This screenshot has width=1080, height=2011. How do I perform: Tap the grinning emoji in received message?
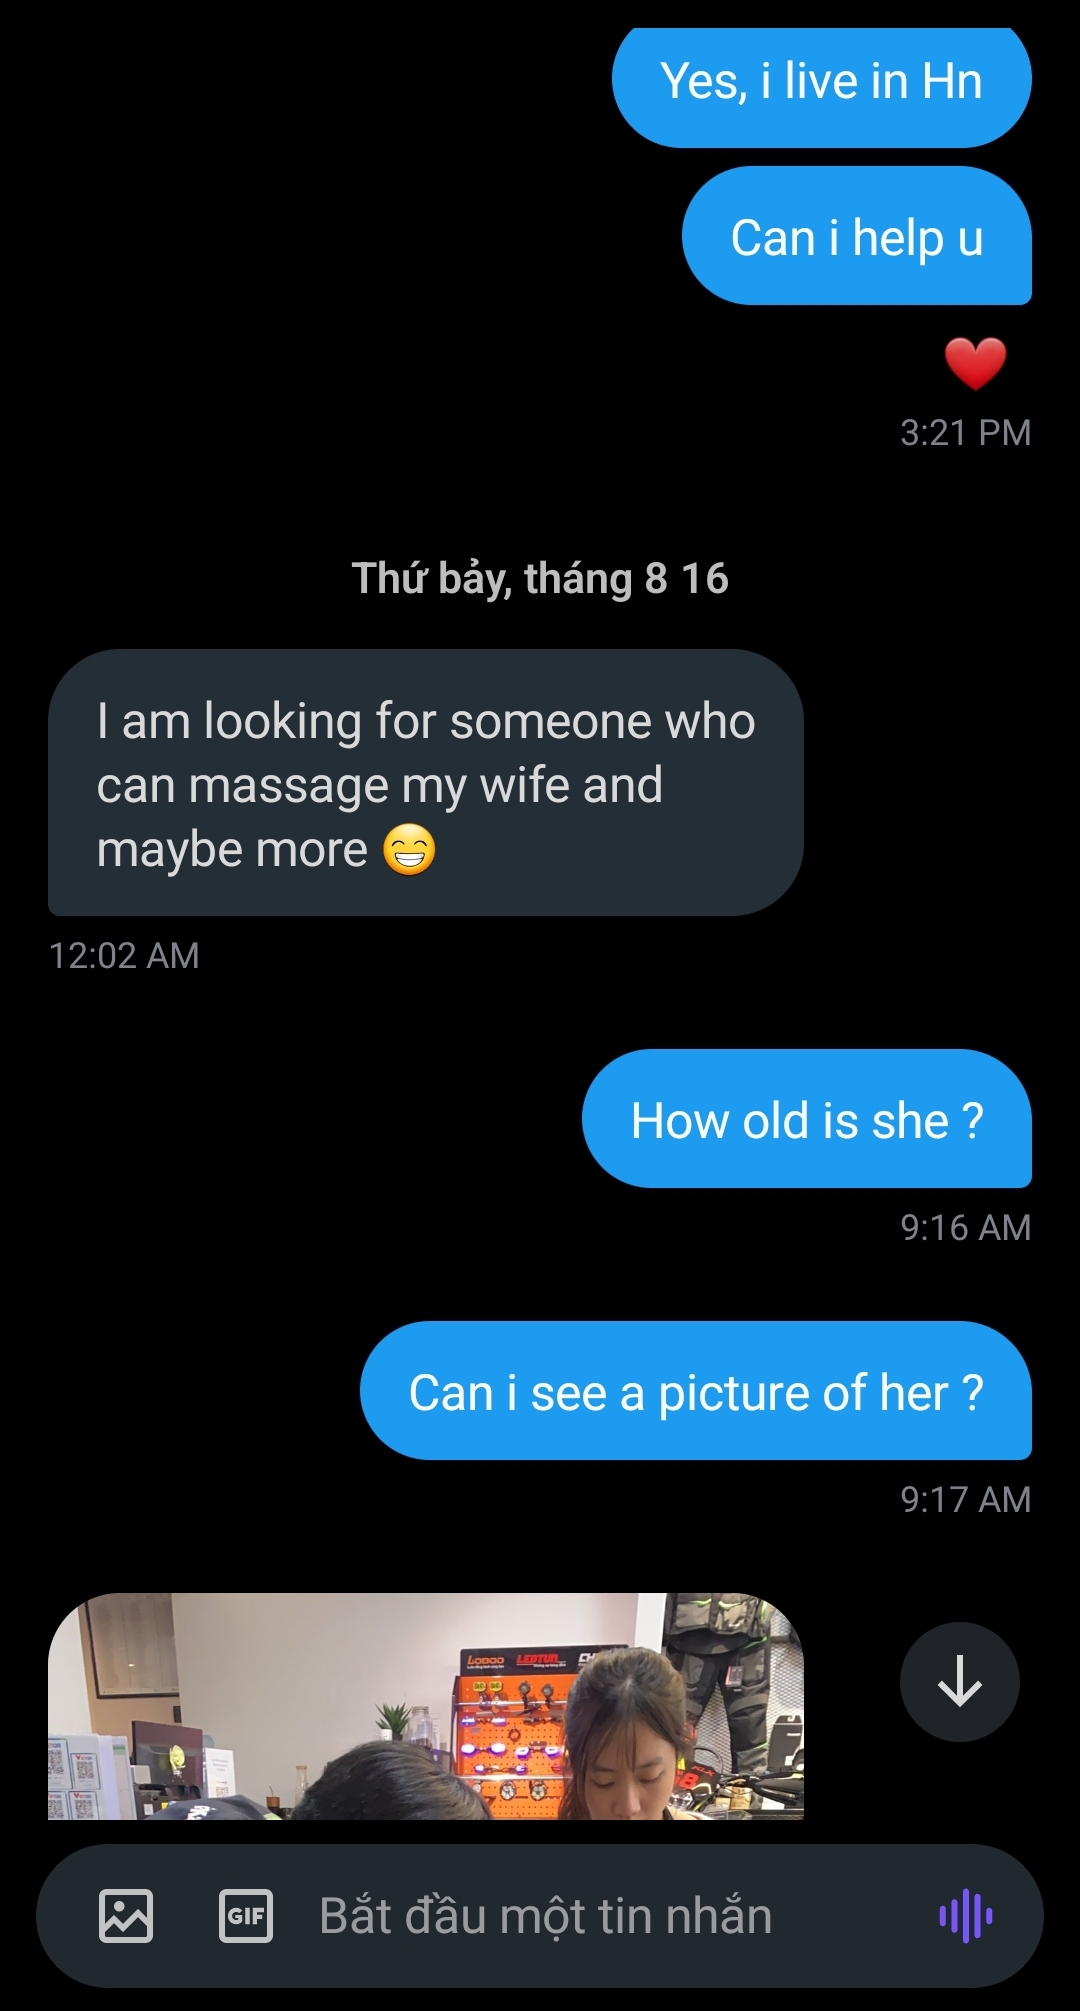410,850
